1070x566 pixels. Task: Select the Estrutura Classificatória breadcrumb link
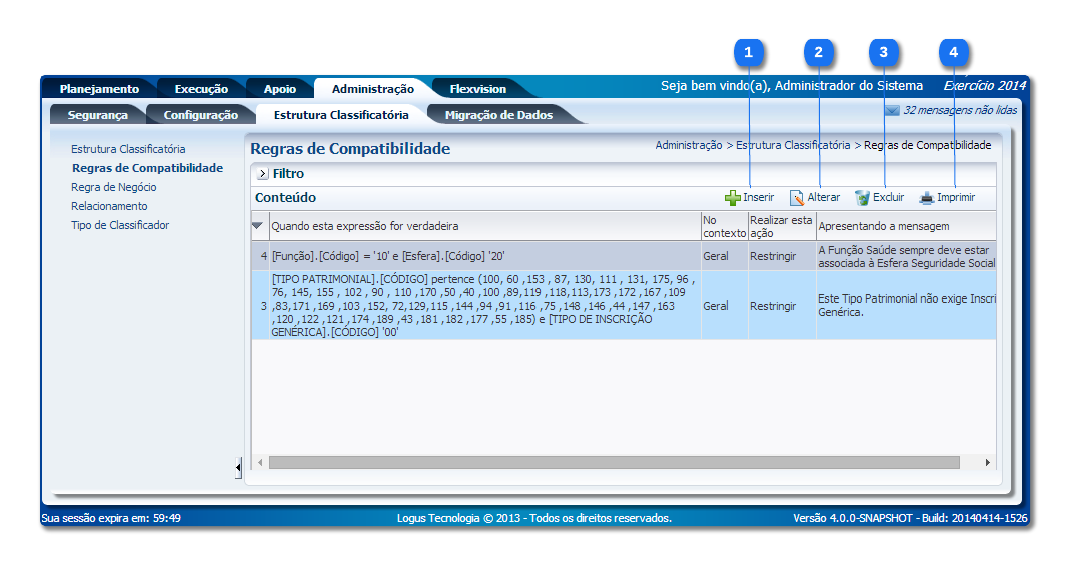(793, 146)
